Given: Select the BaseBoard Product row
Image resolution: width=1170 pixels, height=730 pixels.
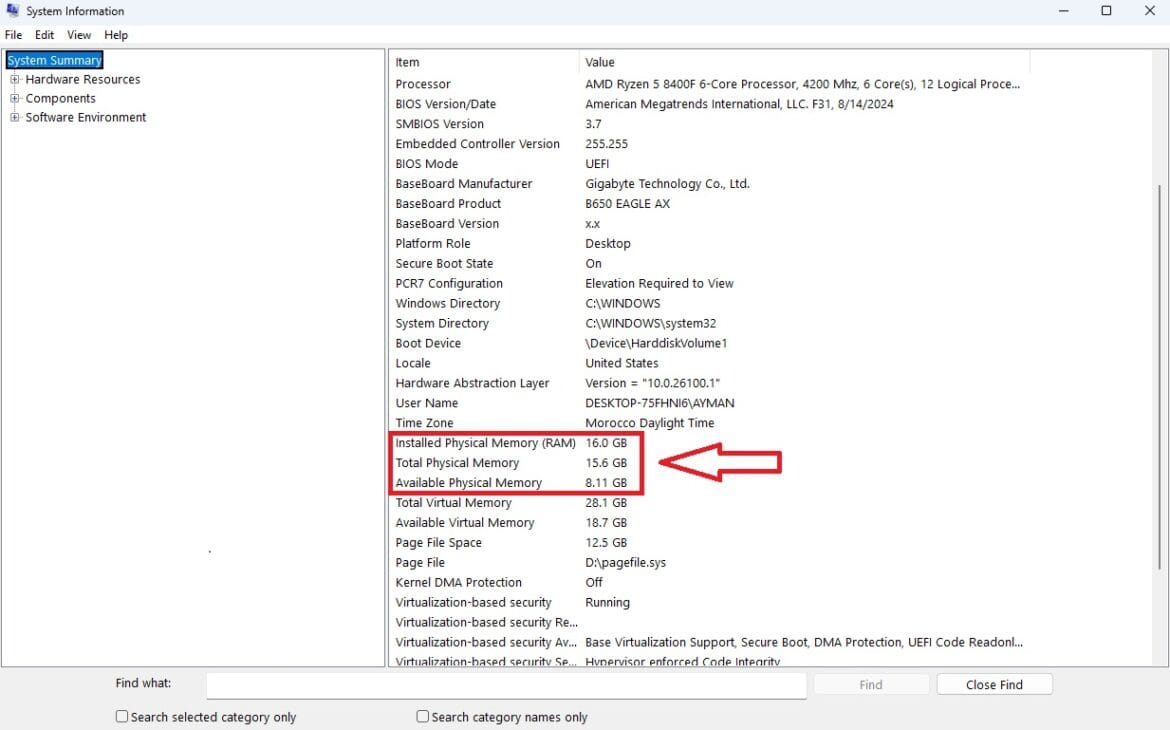Looking at the screenshot, I should [x=709, y=204].
